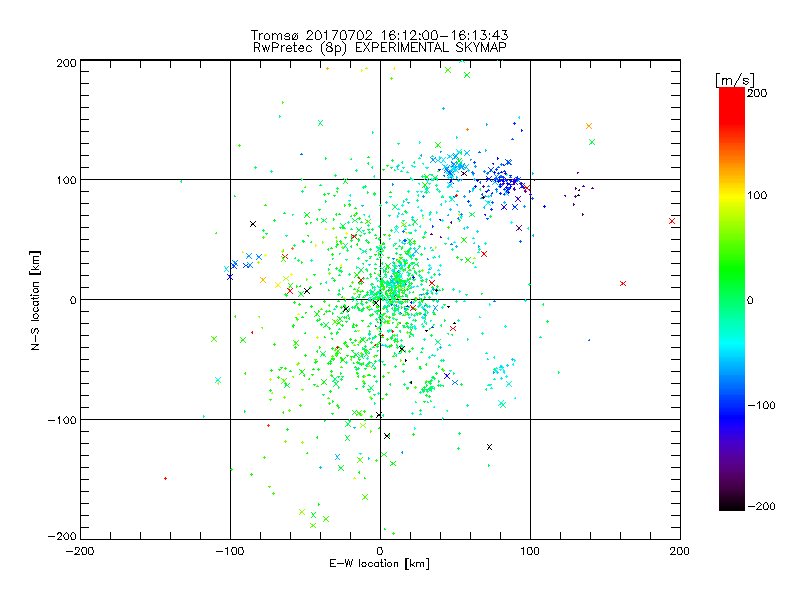Click the 200 tick label on N-S axis
This screenshot has height=600, width=800.
point(66,63)
